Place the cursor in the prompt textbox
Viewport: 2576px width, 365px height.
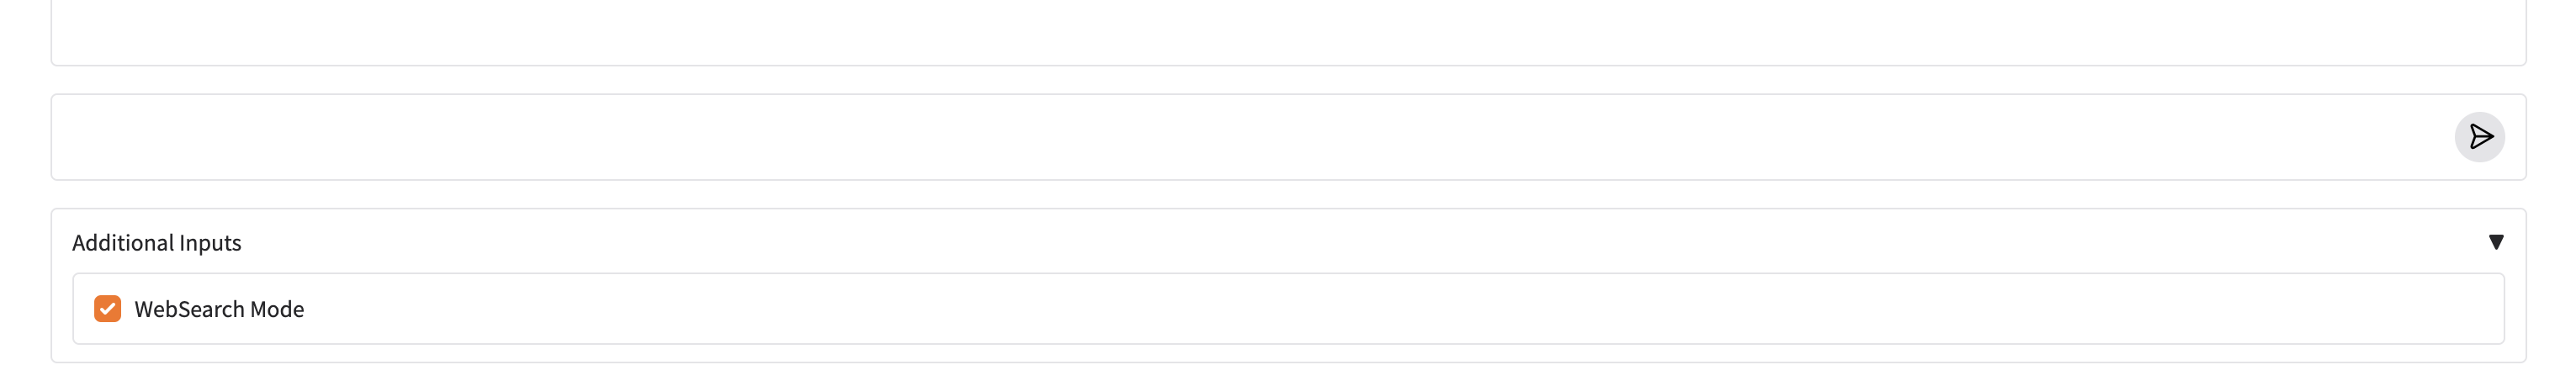(x=1250, y=137)
